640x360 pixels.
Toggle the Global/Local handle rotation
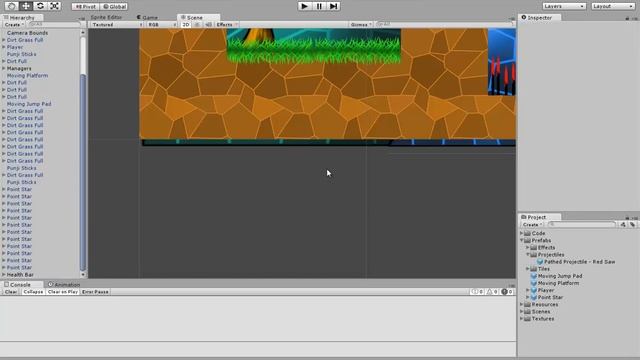click(114, 7)
